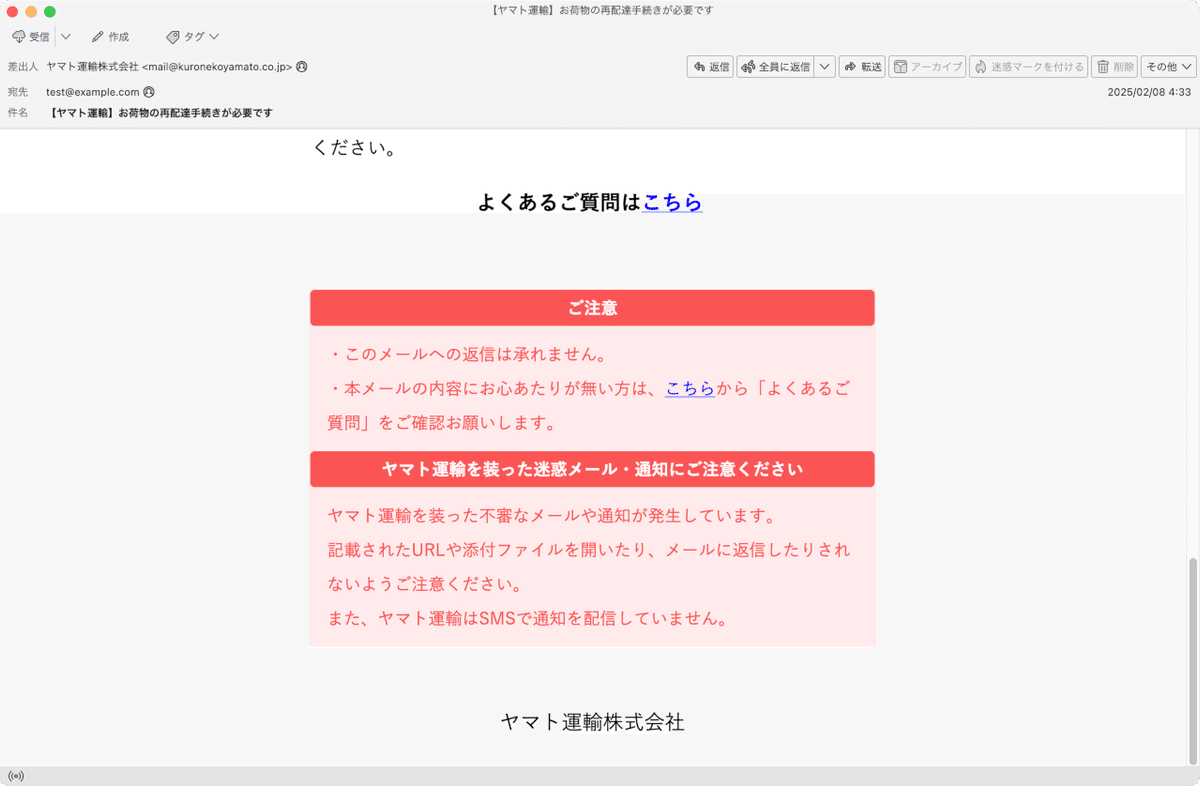Click the 迷惑マークを付ける (Junk) button
Viewport: 1200px width, 786px height.
[1028, 67]
